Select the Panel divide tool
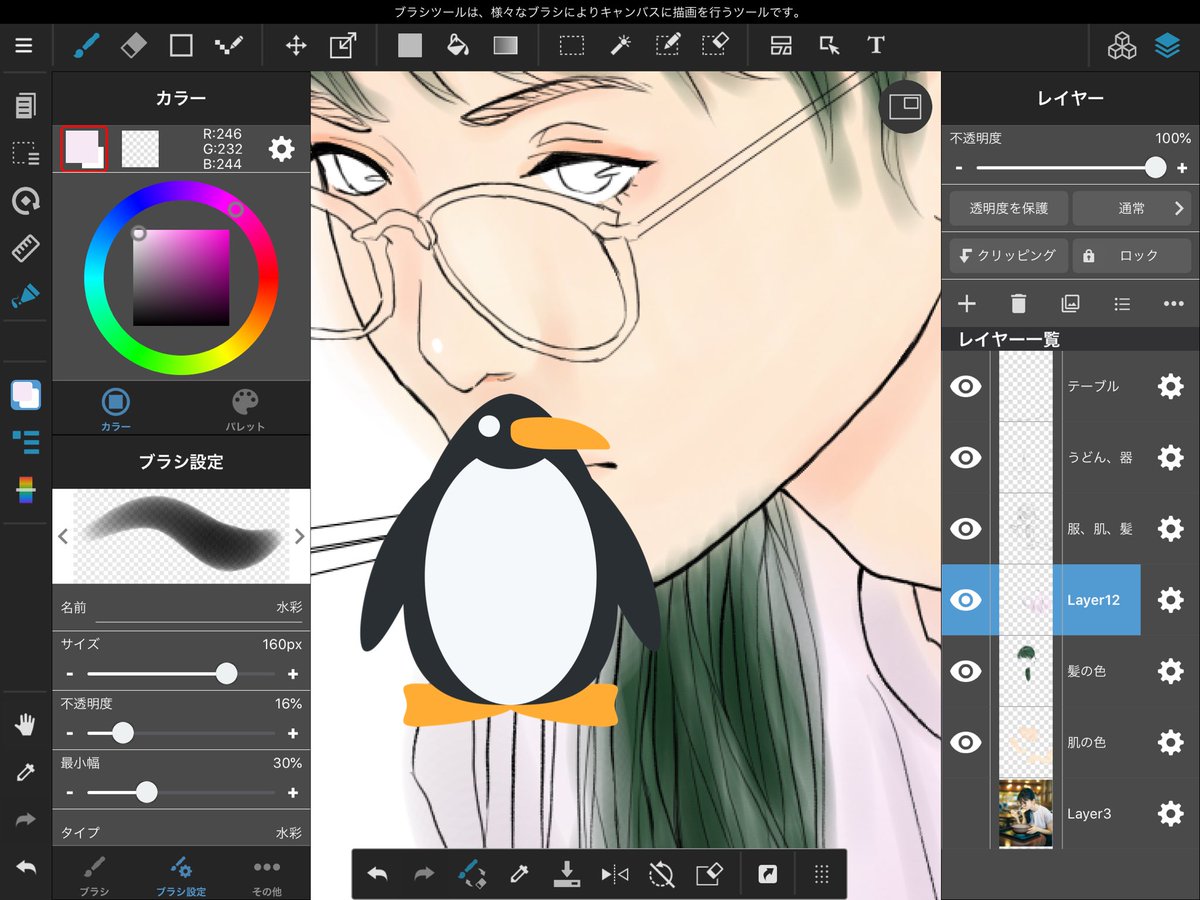 (x=781, y=45)
